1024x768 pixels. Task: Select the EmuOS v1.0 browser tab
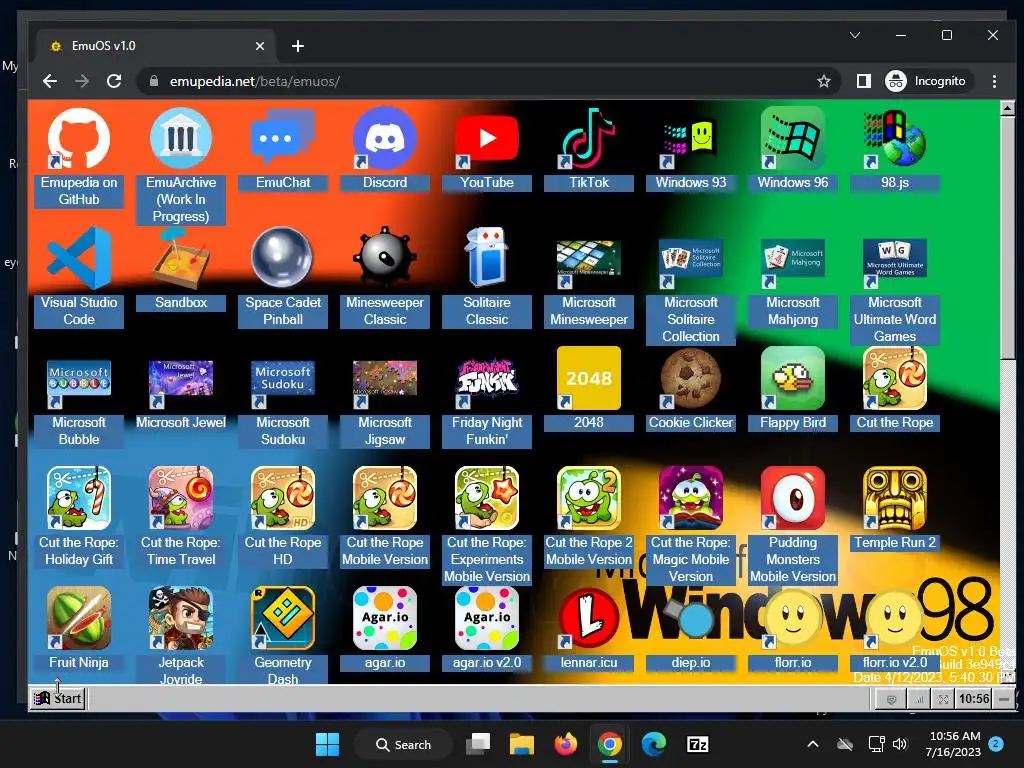157,46
